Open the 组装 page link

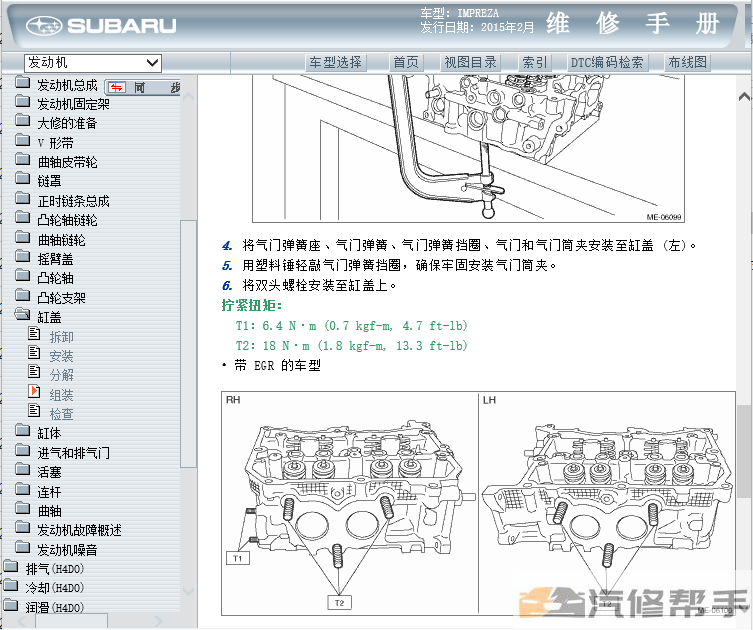[x=61, y=395]
